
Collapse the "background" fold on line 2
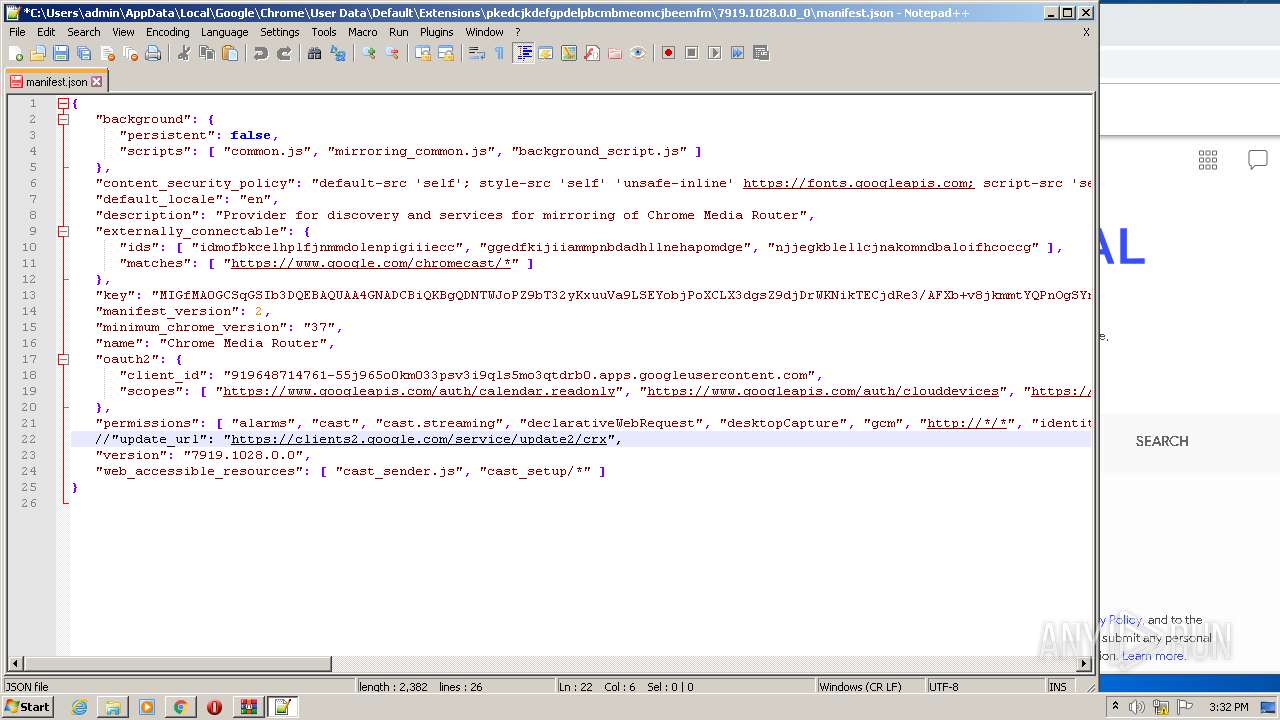(x=63, y=119)
